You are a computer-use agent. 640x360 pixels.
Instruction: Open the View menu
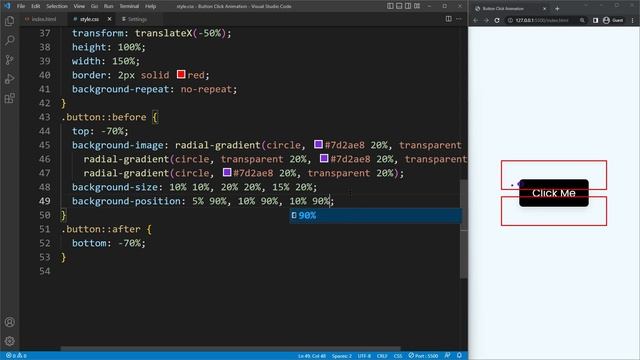point(79,6)
